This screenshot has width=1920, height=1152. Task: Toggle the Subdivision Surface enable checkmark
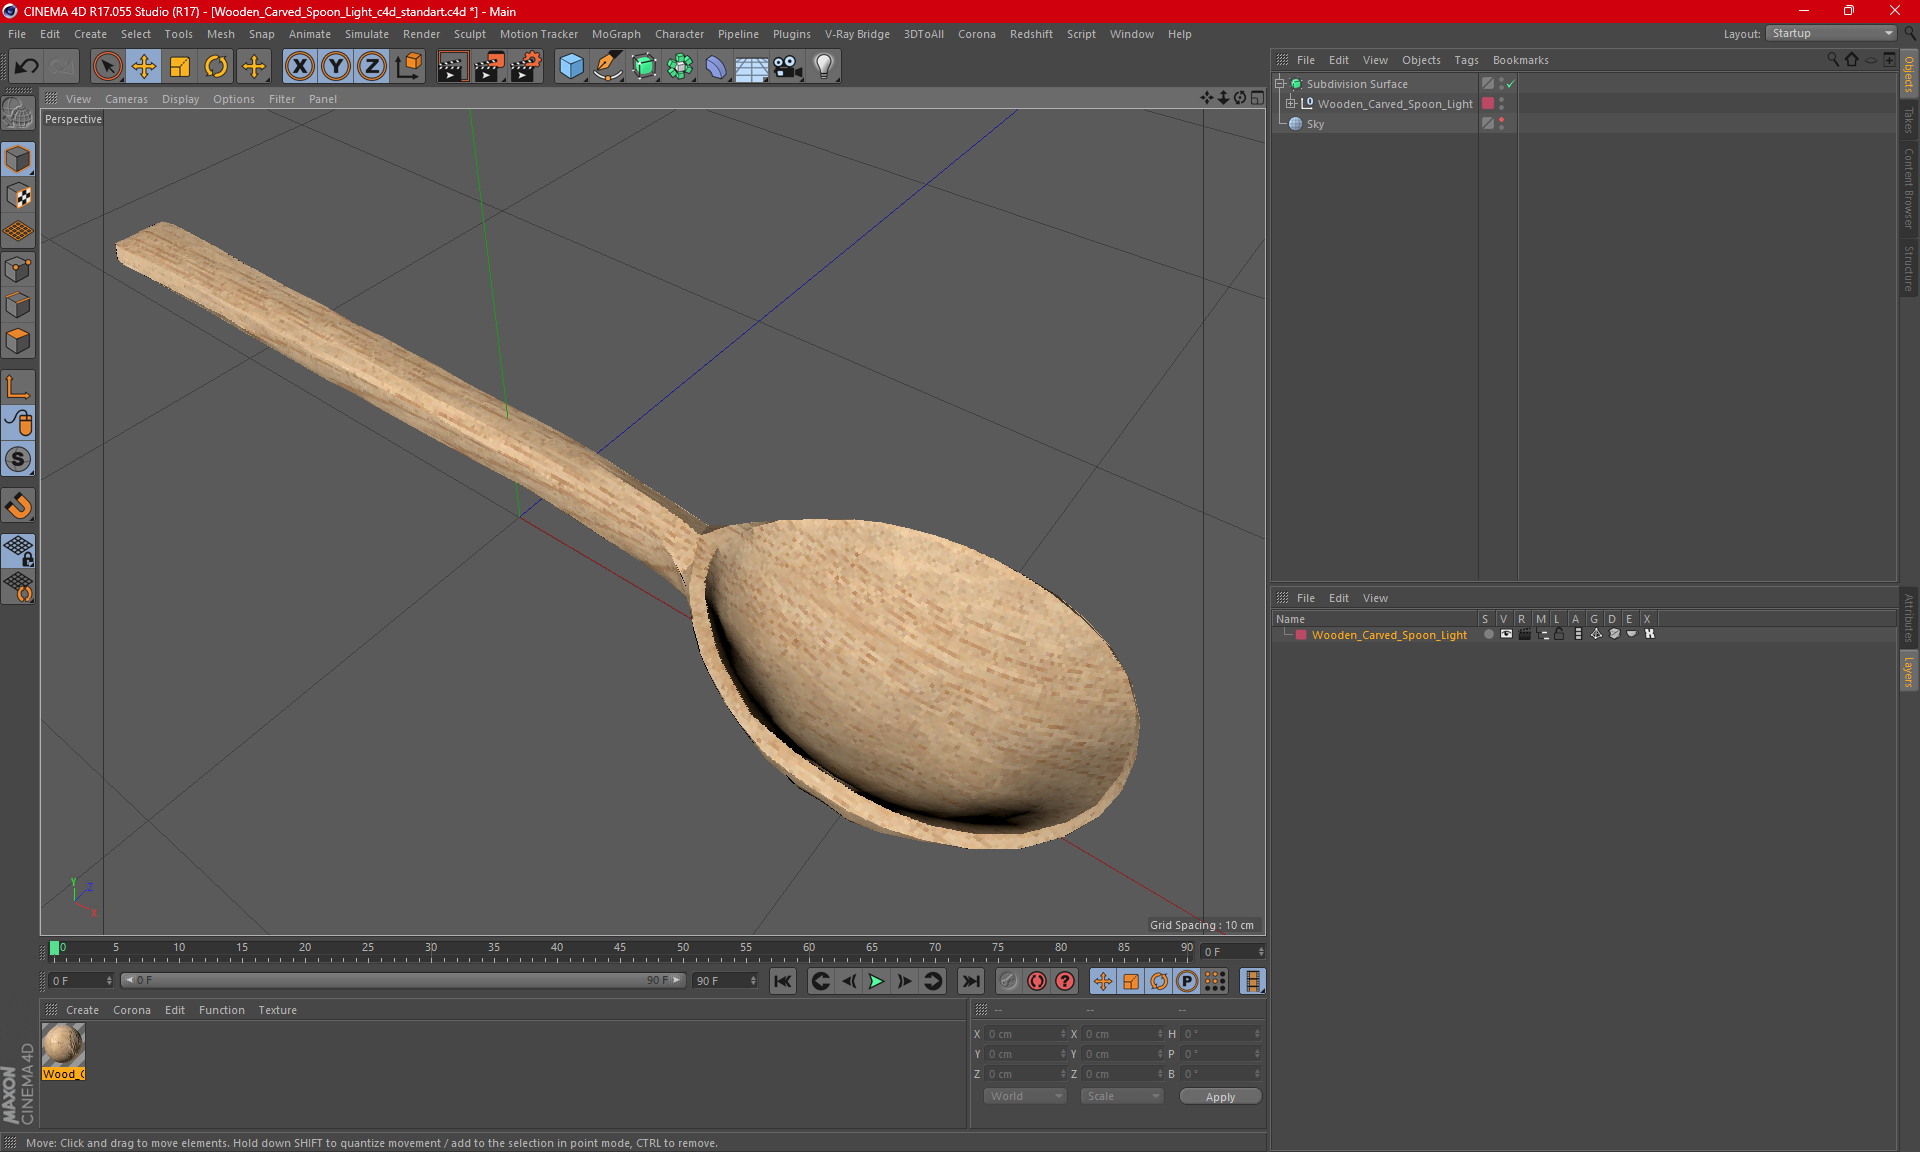pos(1510,84)
